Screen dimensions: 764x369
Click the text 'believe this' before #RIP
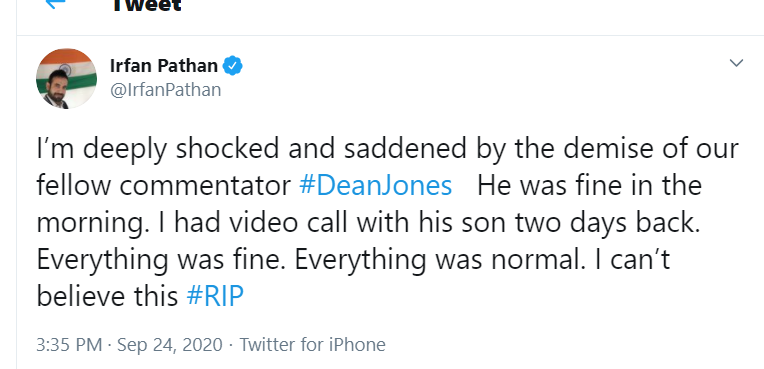[x=107, y=296]
